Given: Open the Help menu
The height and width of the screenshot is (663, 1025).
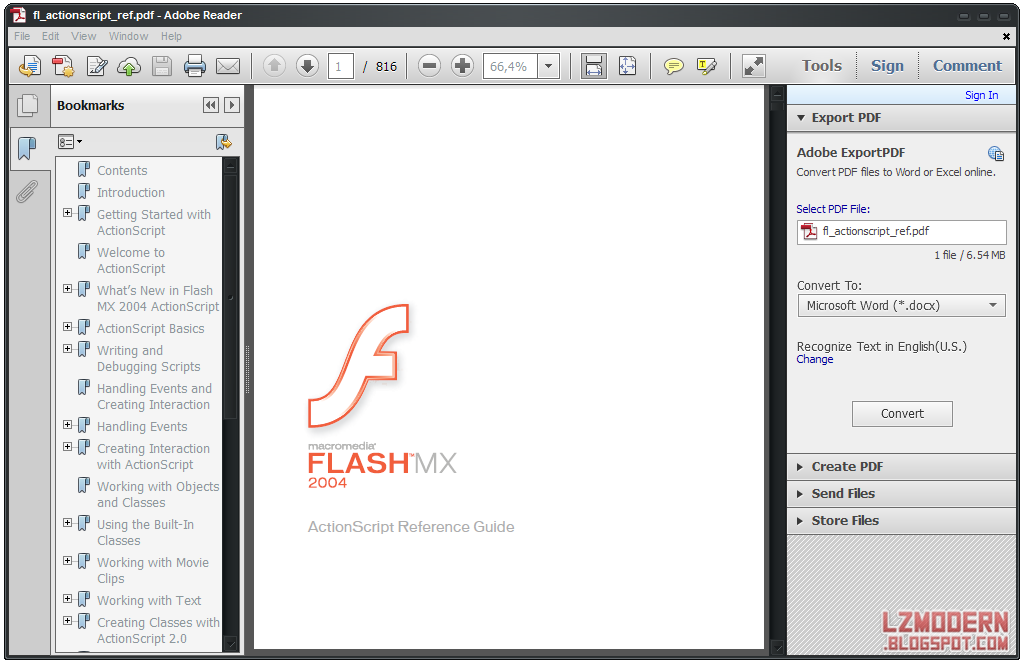Looking at the screenshot, I should pos(171,36).
